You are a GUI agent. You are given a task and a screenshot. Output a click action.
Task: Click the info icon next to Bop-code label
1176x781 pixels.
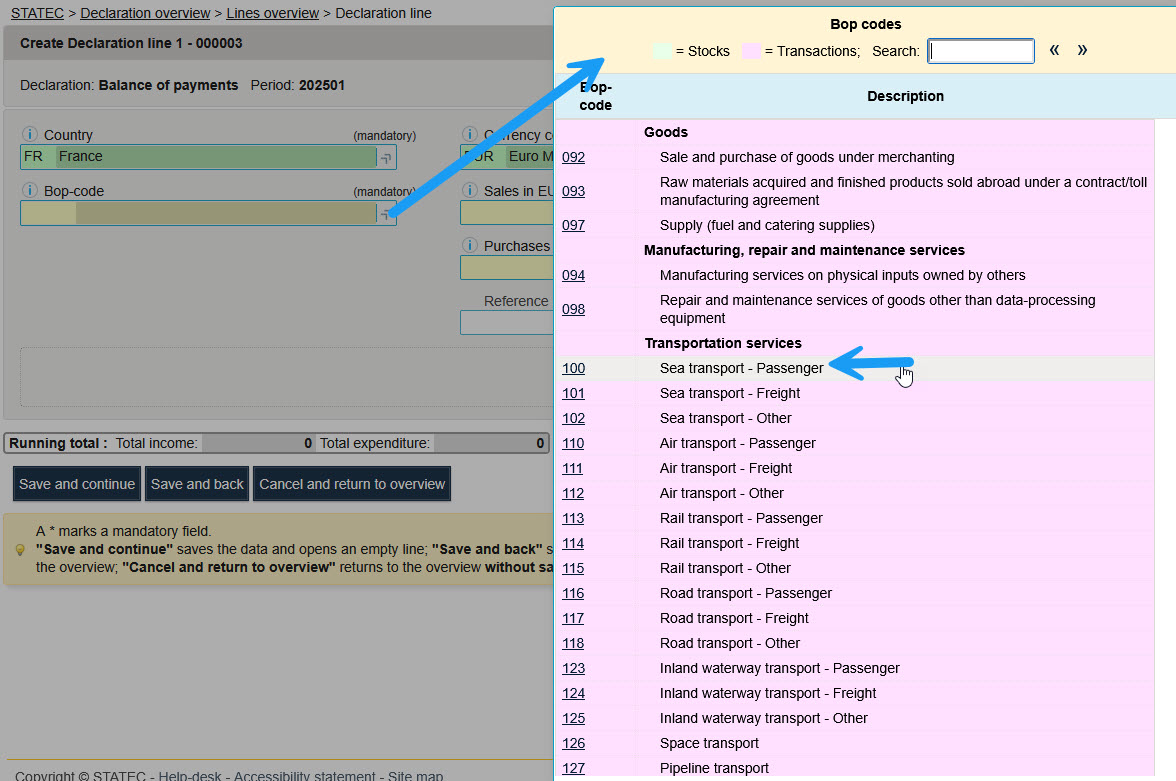[x=29, y=191]
